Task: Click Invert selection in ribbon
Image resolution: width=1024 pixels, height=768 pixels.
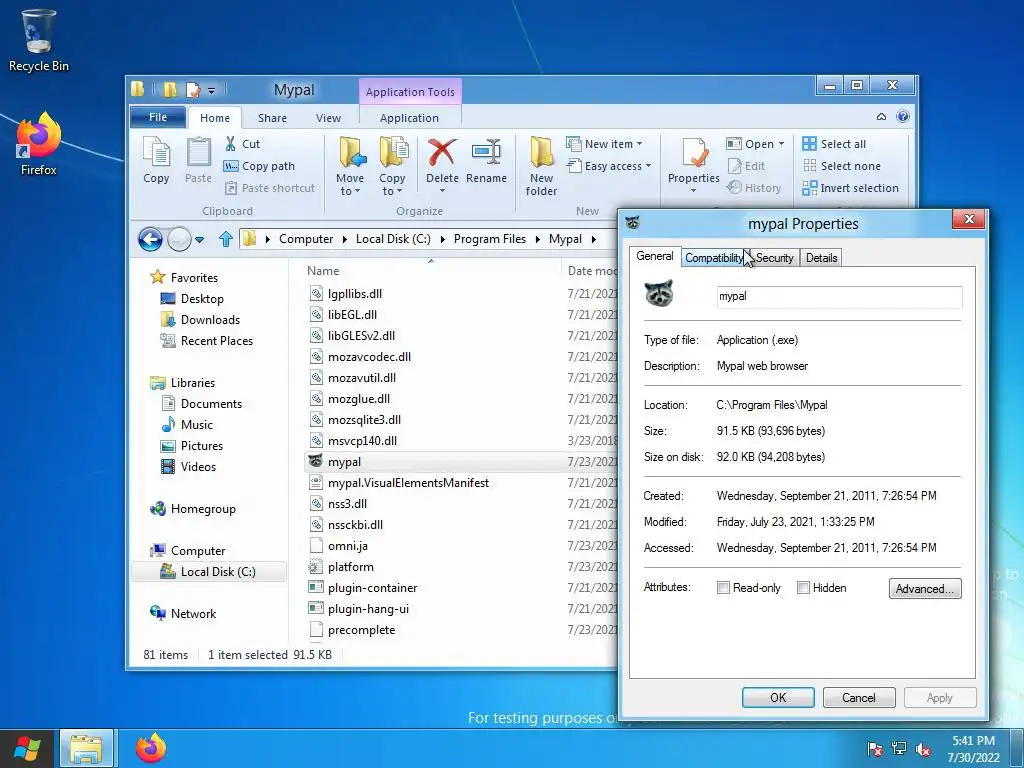Action: pos(850,188)
